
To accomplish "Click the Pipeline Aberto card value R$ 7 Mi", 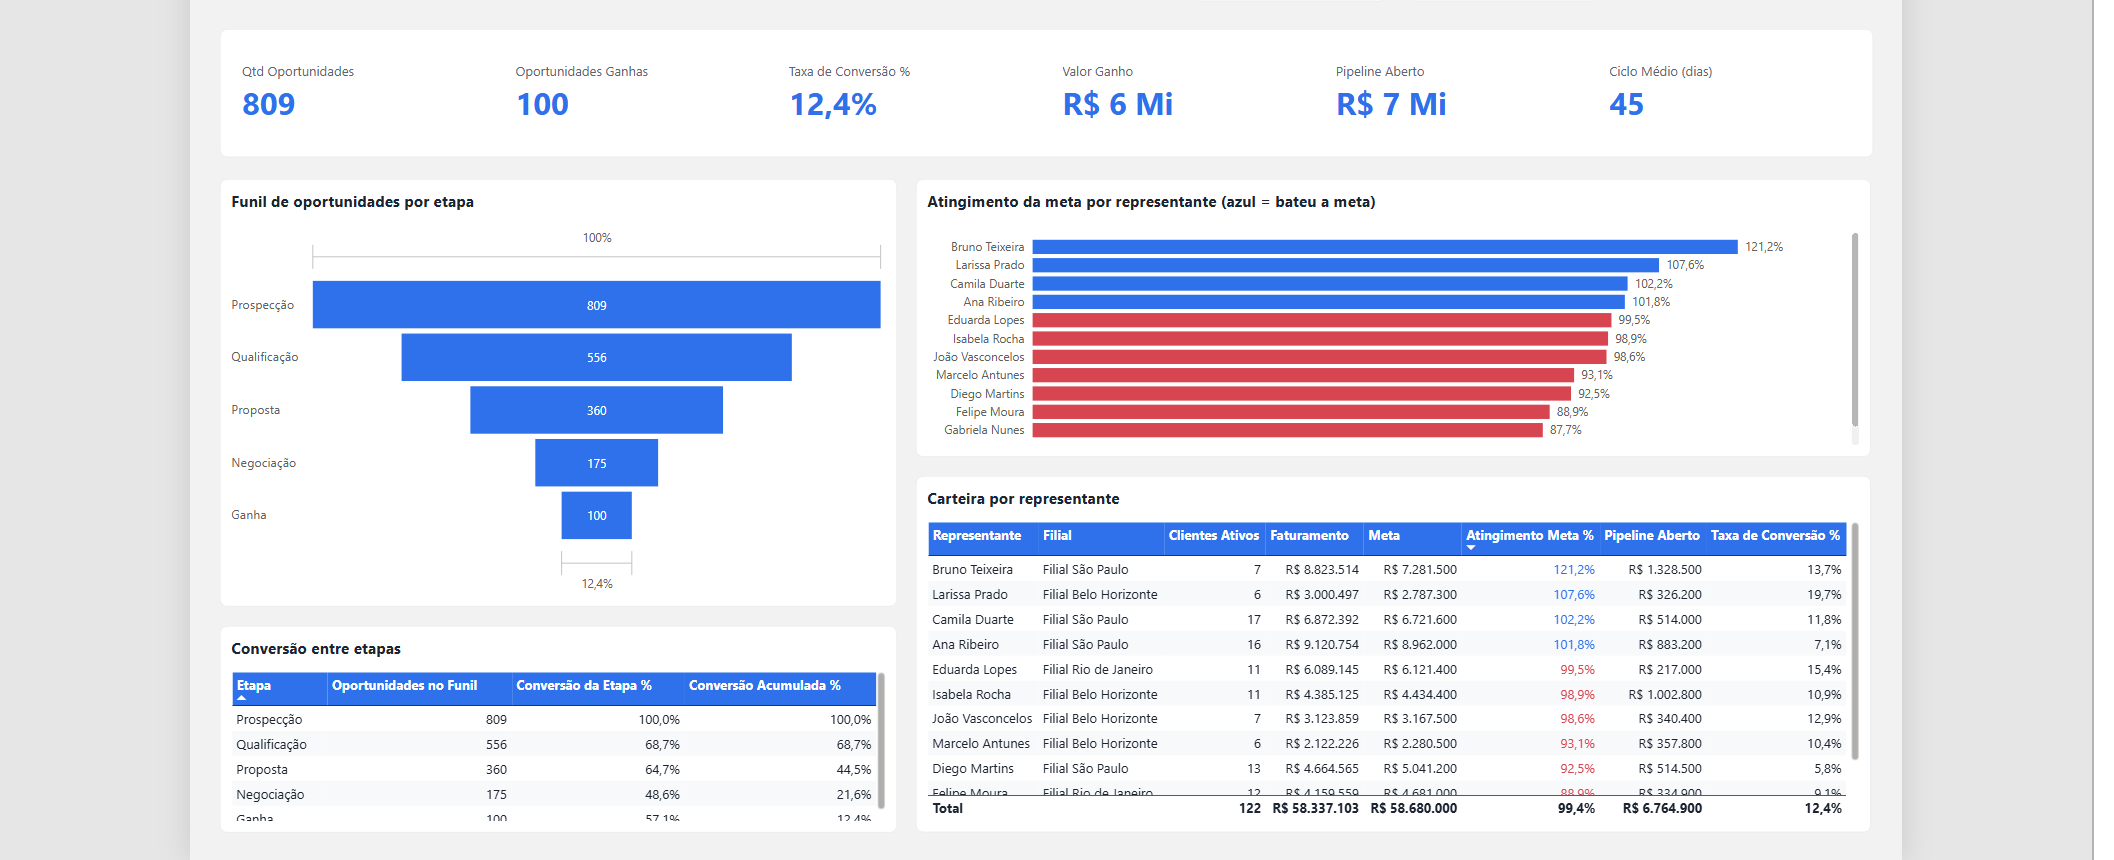I will point(1391,104).
